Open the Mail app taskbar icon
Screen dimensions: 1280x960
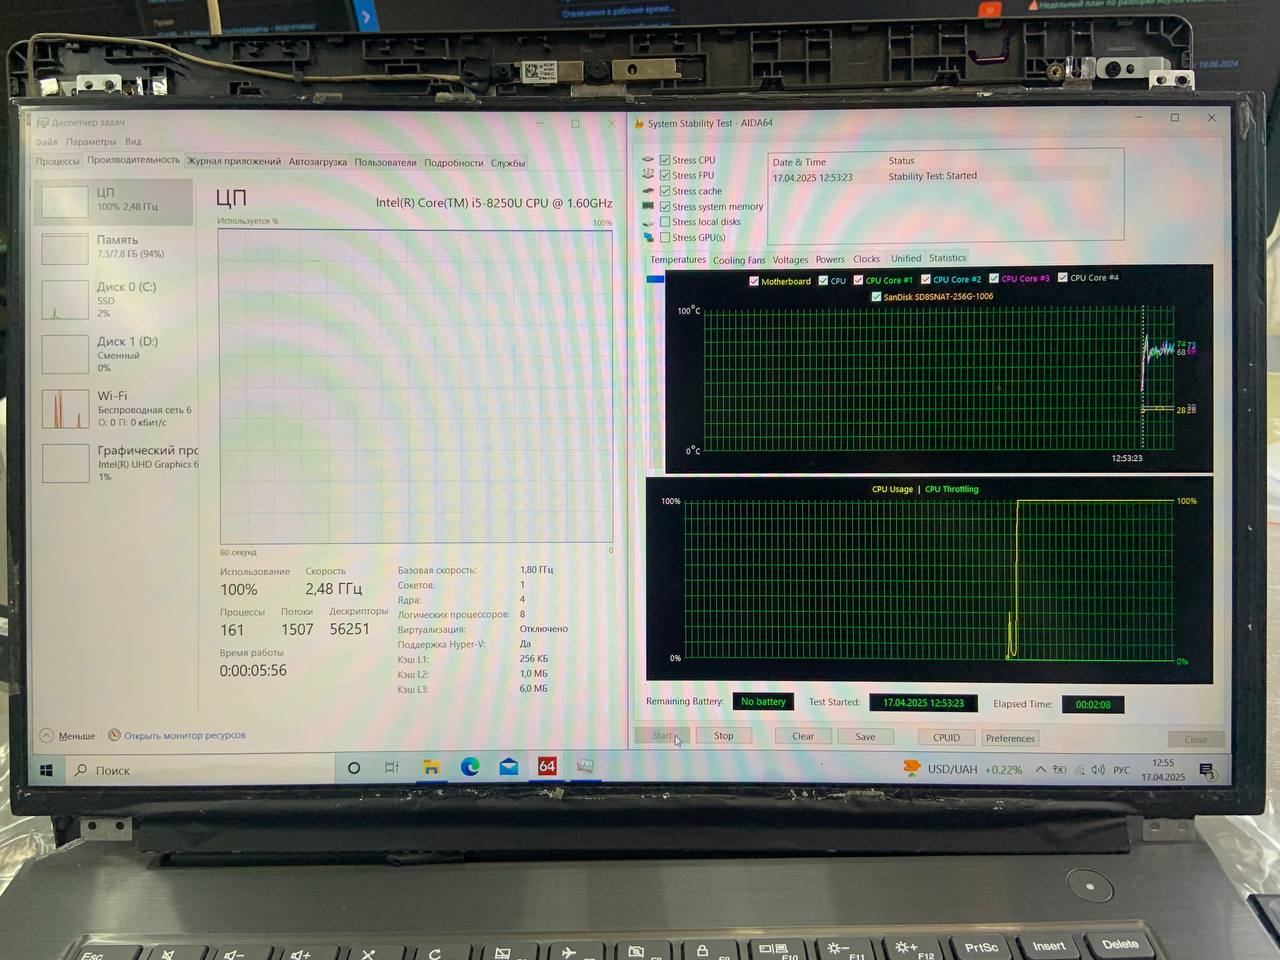pos(509,767)
